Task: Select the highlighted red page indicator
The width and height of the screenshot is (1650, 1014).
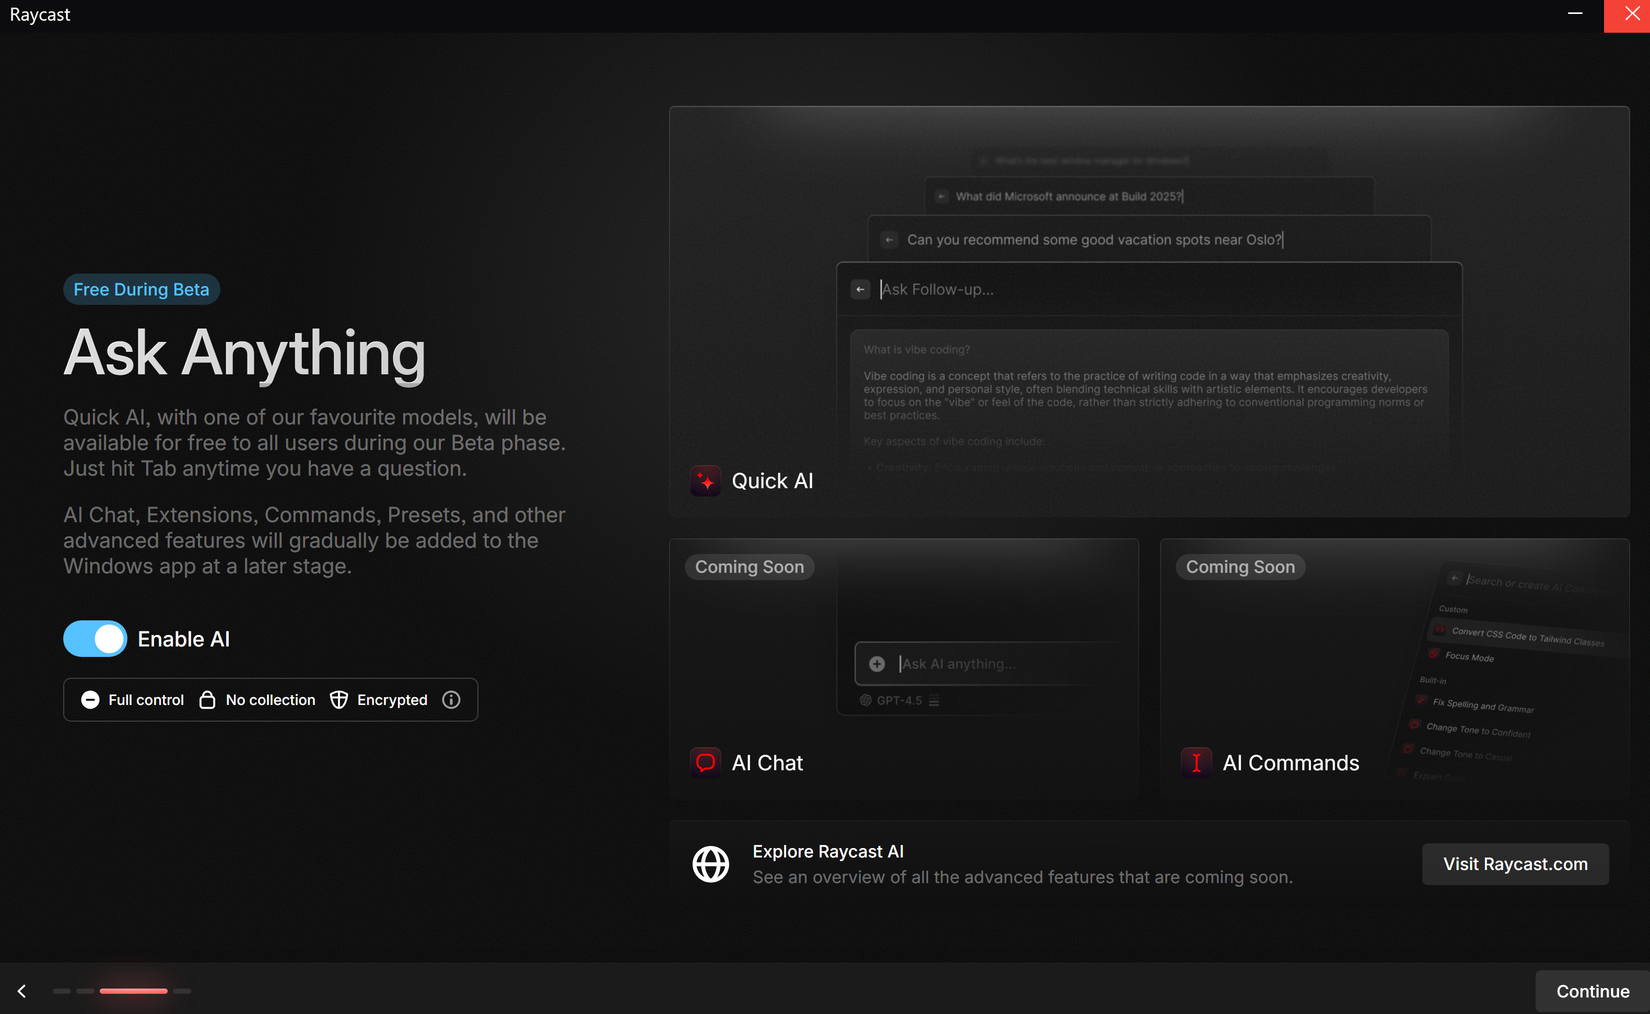Action: (x=133, y=991)
